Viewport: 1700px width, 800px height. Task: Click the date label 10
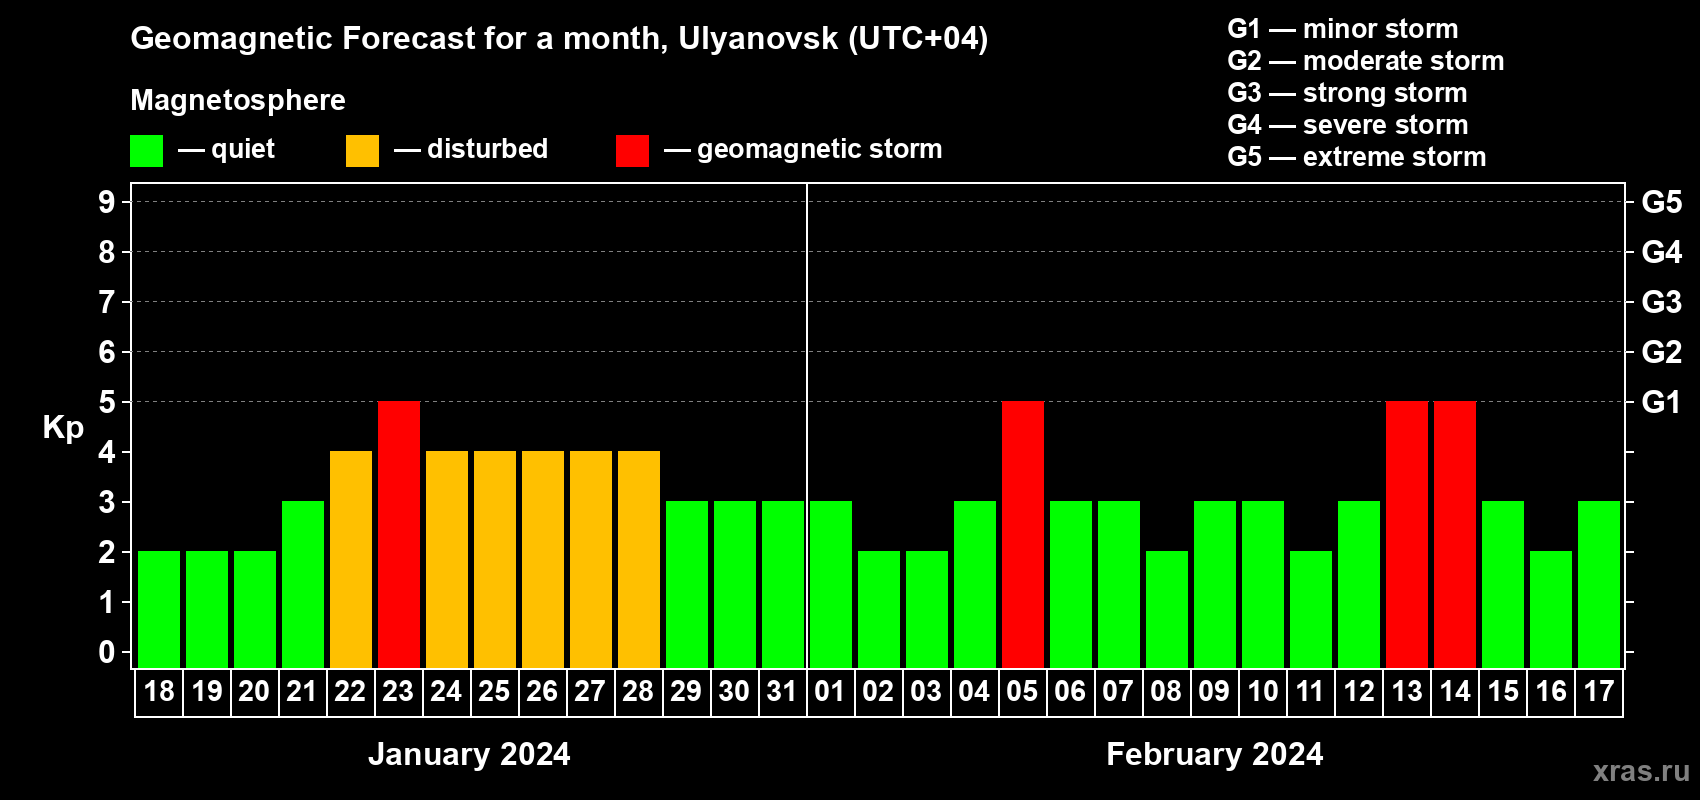coord(1262,691)
